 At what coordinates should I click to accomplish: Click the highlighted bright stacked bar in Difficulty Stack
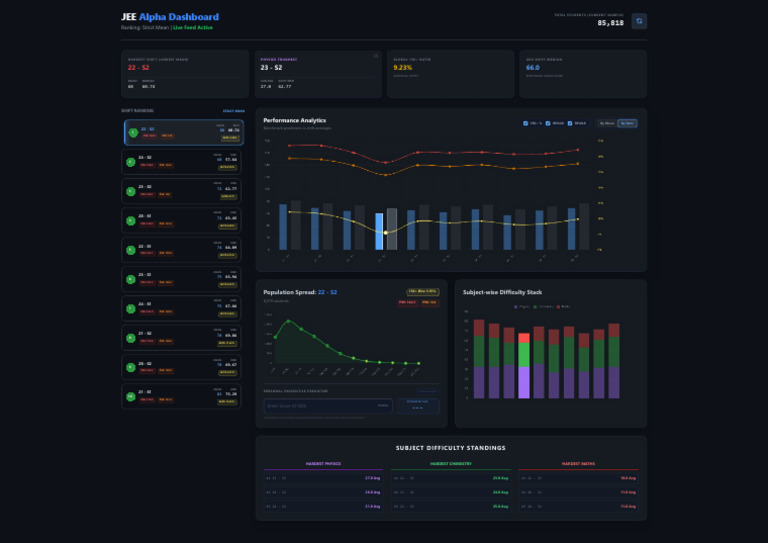(x=524, y=366)
